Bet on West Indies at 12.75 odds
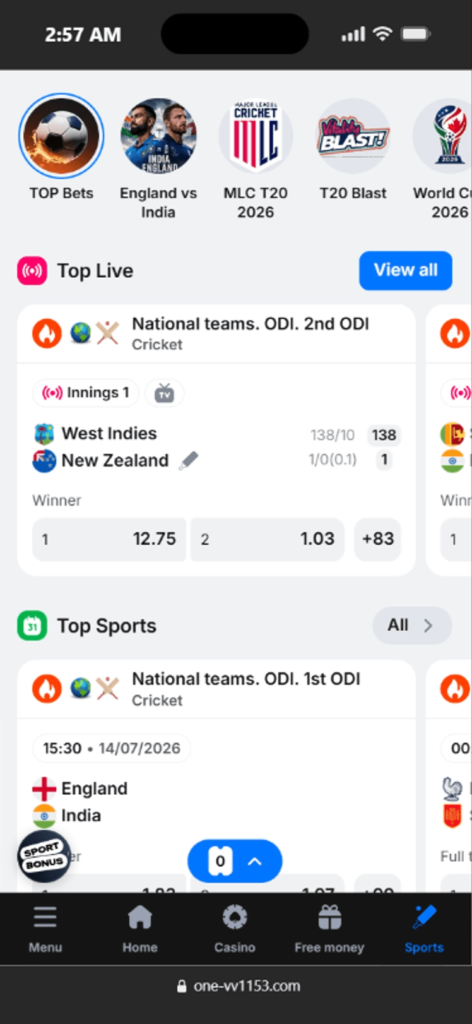 pos(110,539)
